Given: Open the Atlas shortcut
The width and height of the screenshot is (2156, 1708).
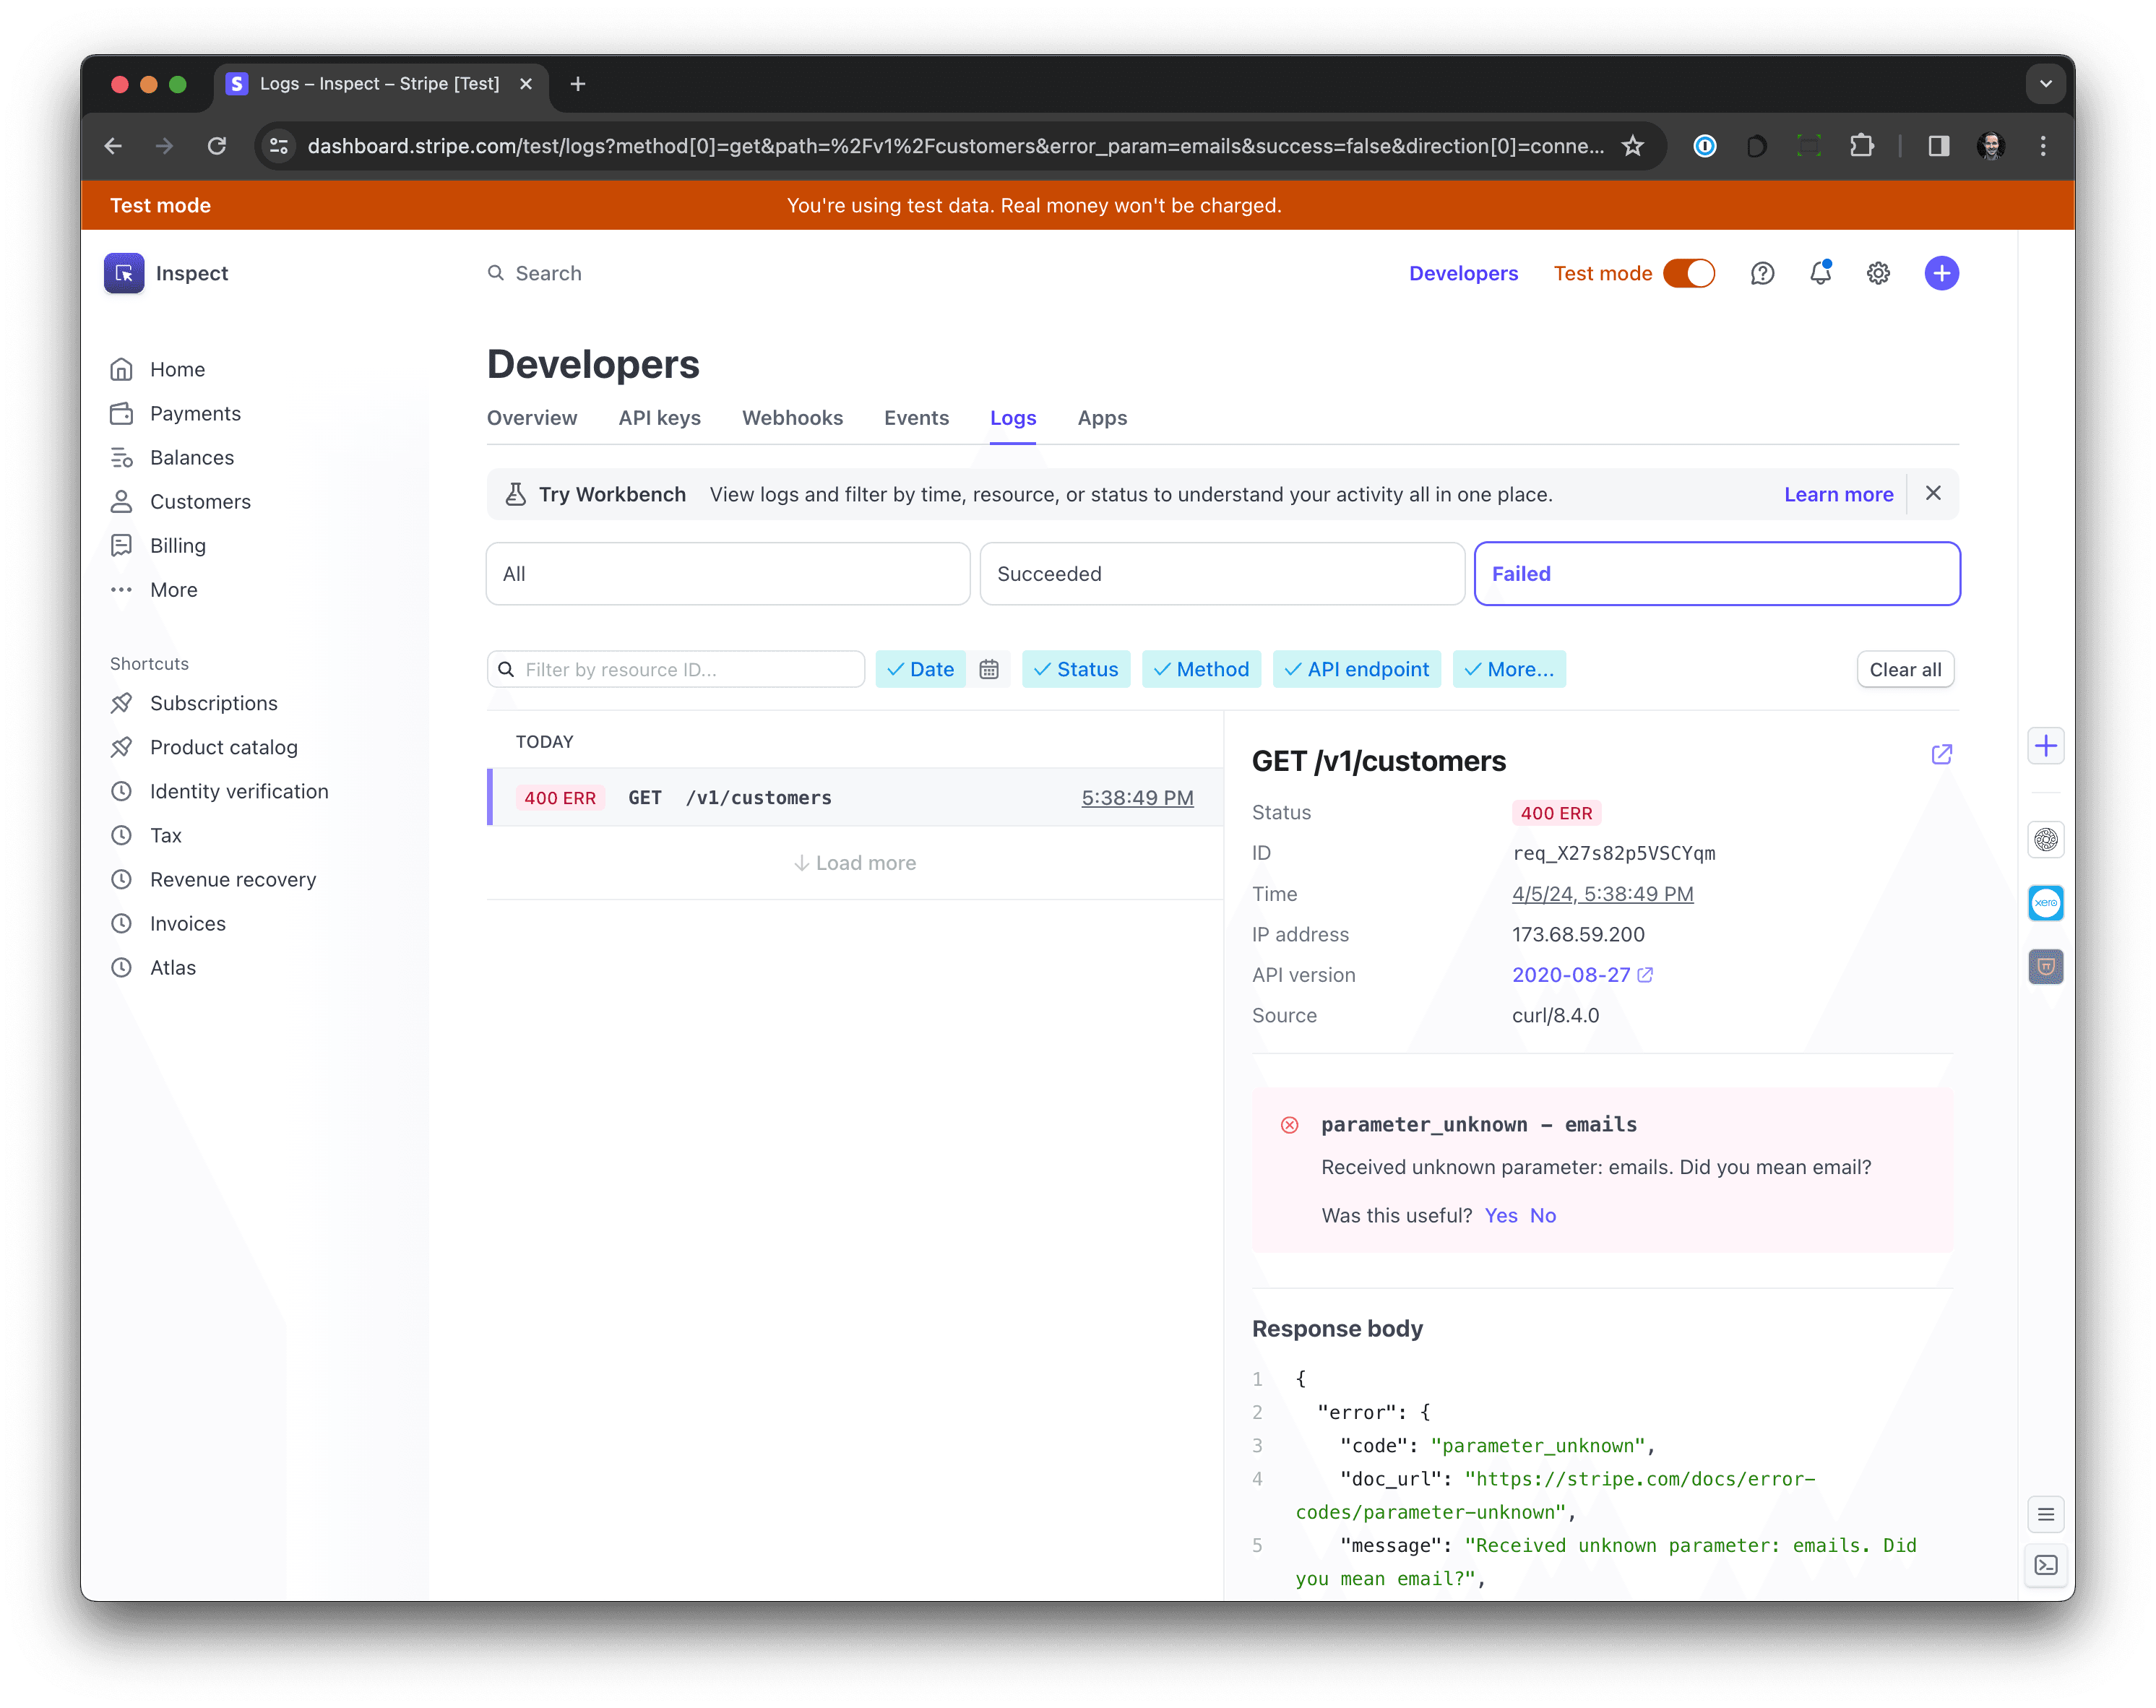Looking at the screenshot, I should click(x=172, y=967).
